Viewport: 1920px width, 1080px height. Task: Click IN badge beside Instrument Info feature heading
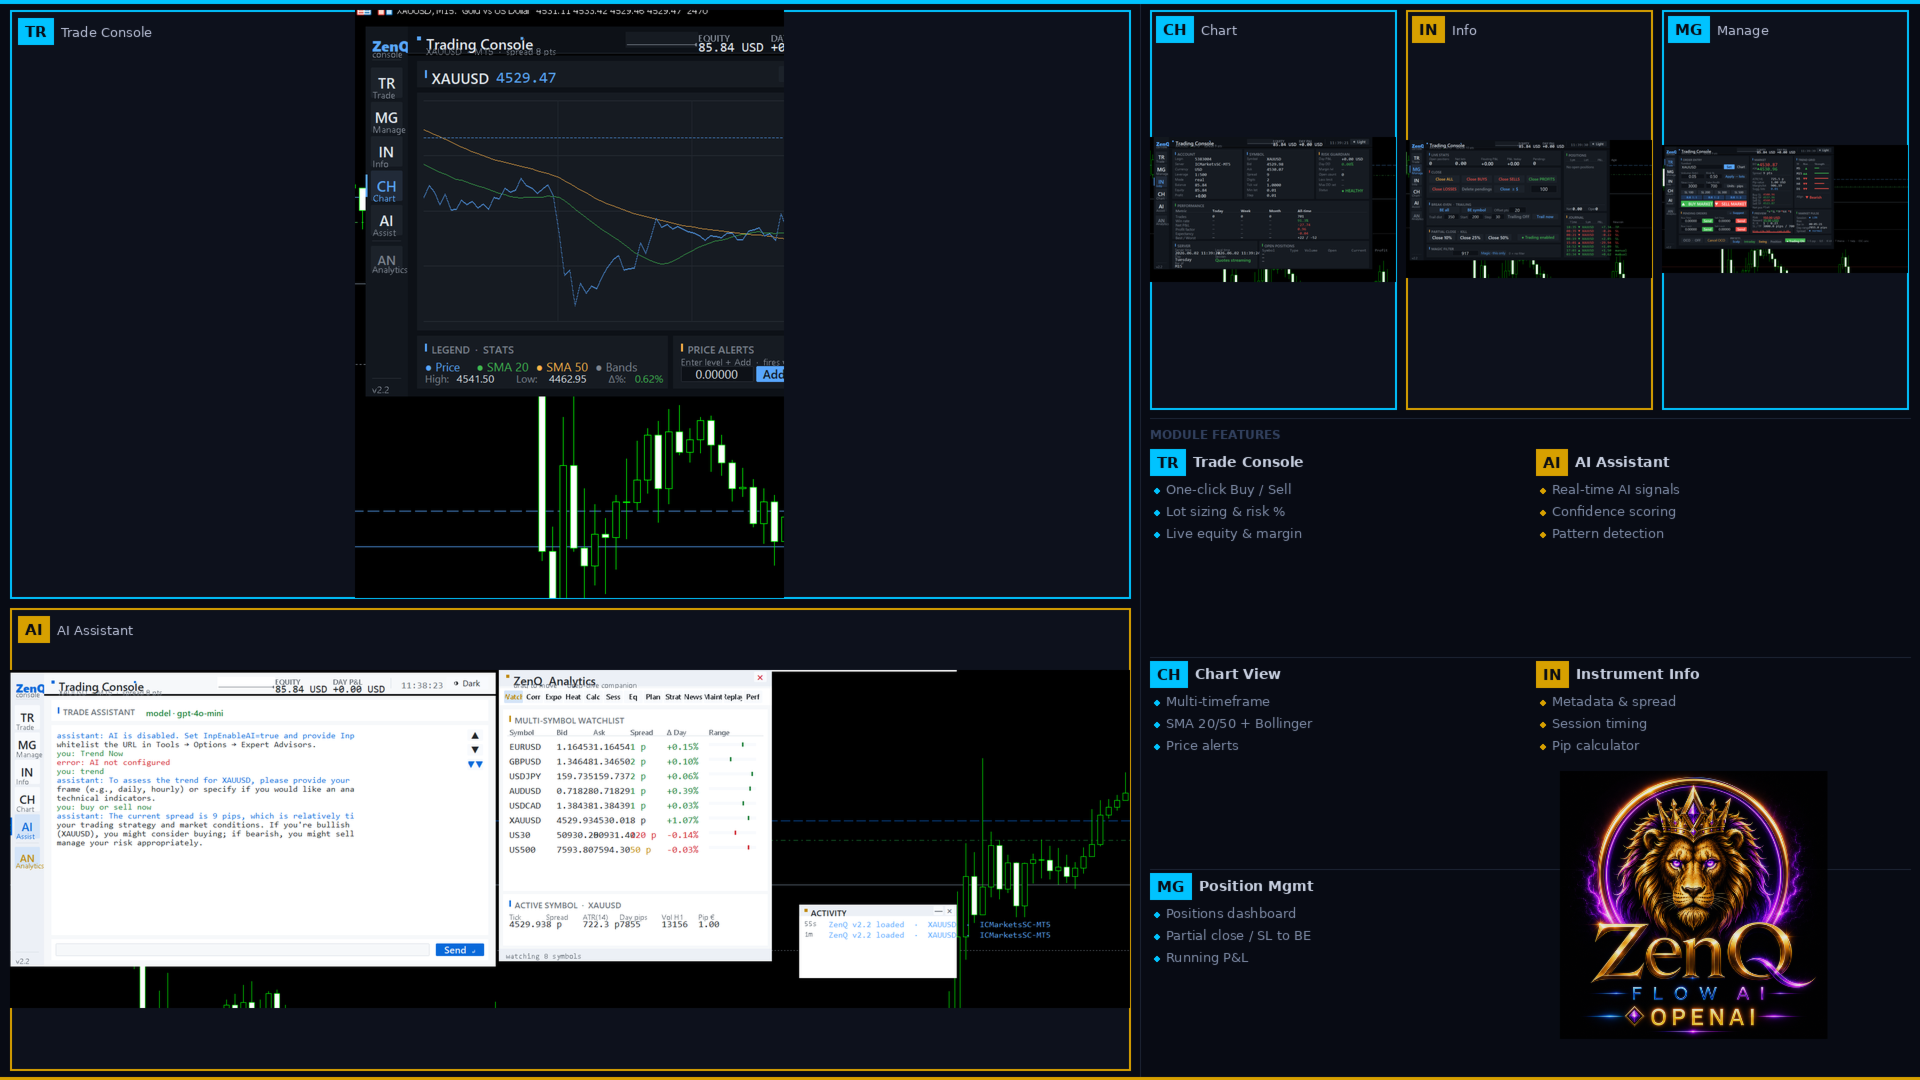pyautogui.click(x=1552, y=674)
